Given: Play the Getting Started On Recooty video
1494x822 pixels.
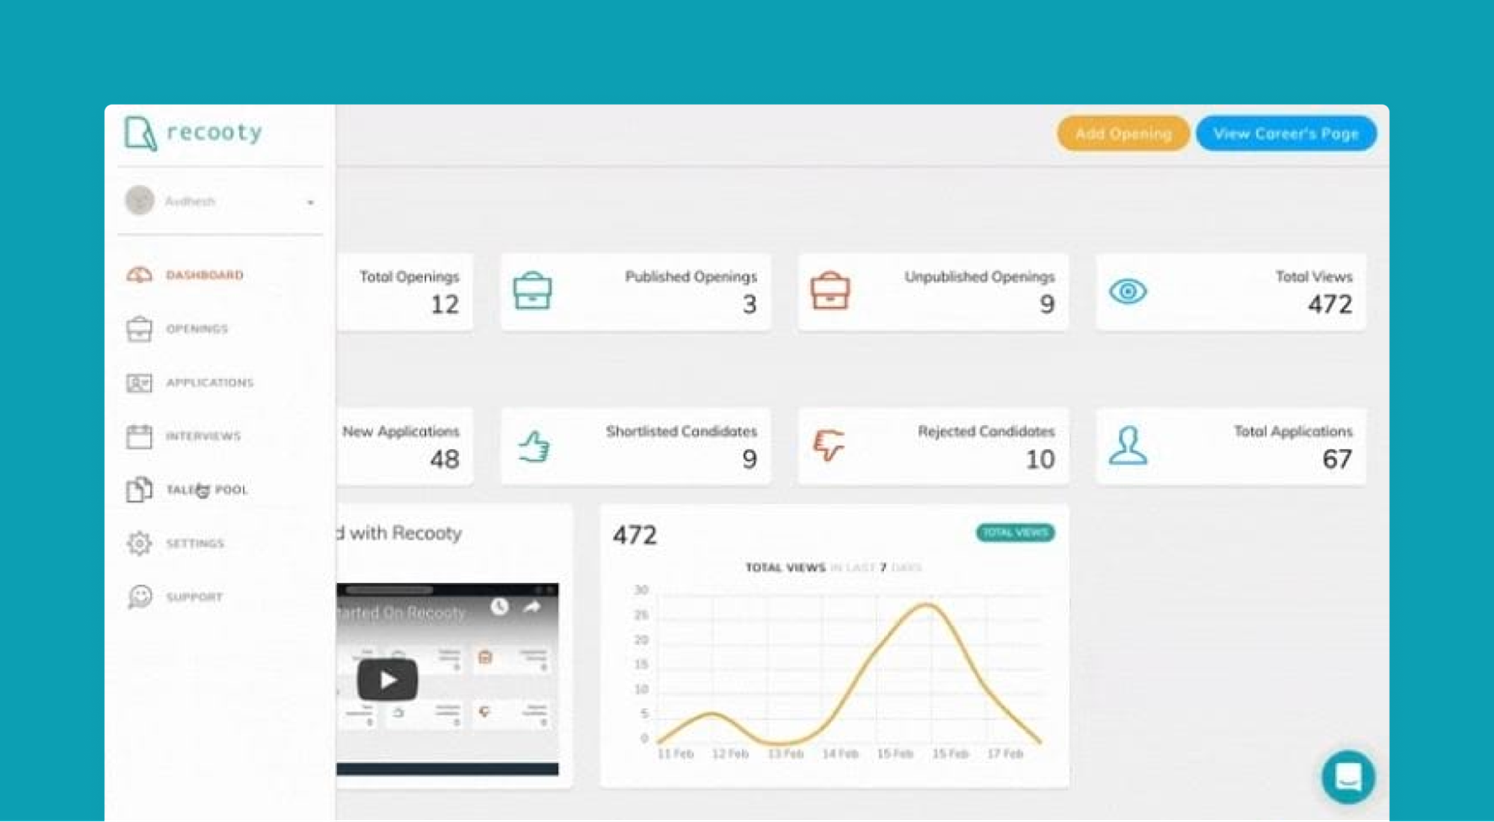Looking at the screenshot, I should pos(387,679).
